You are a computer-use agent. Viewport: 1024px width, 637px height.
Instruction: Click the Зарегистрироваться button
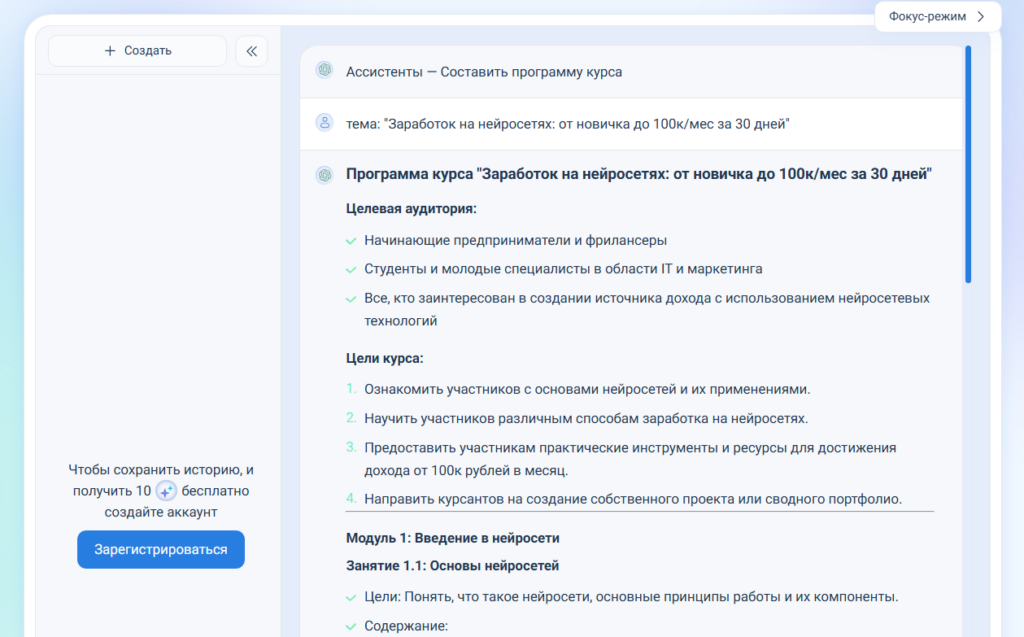pyautogui.click(x=161, y=549)
